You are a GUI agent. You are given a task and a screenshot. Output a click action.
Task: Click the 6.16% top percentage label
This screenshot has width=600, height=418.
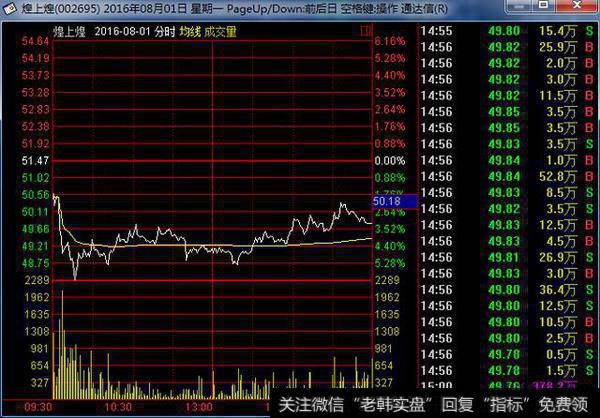390,41
